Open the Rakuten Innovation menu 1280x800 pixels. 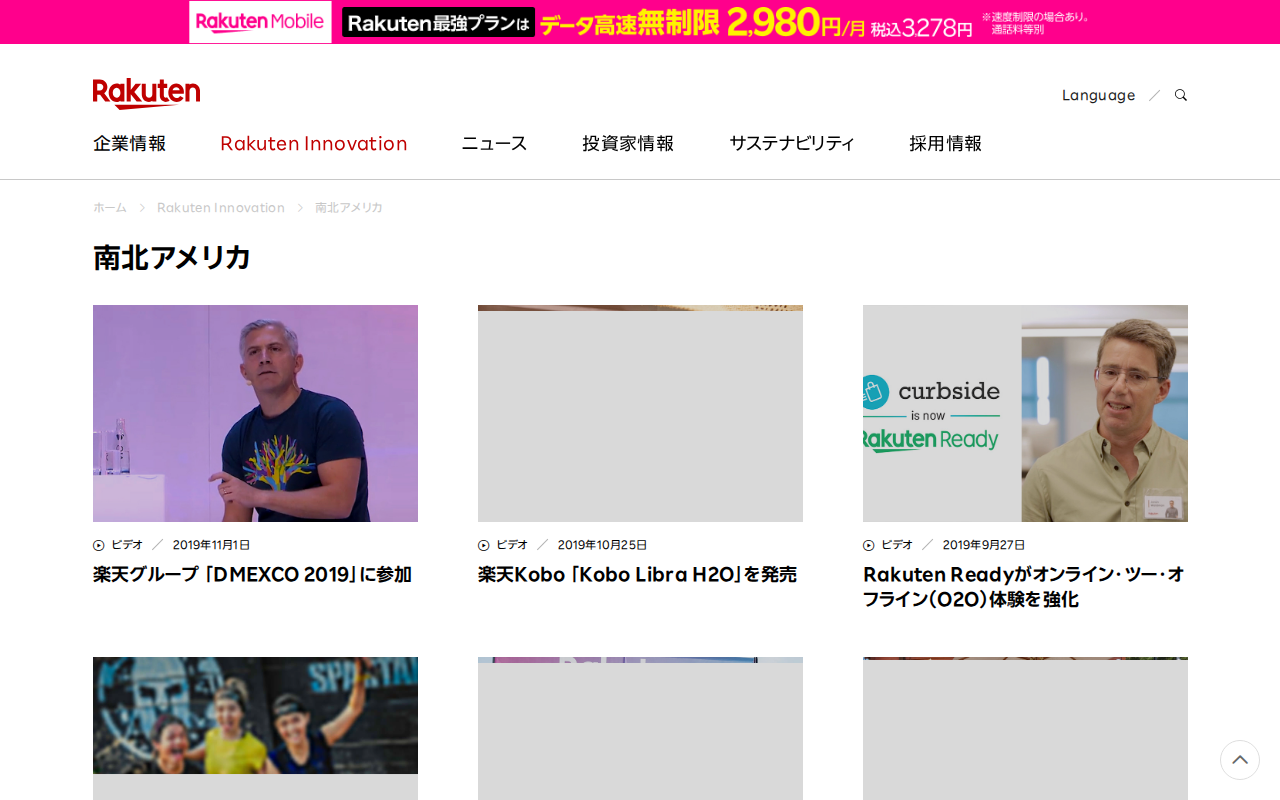coord(314,143)
